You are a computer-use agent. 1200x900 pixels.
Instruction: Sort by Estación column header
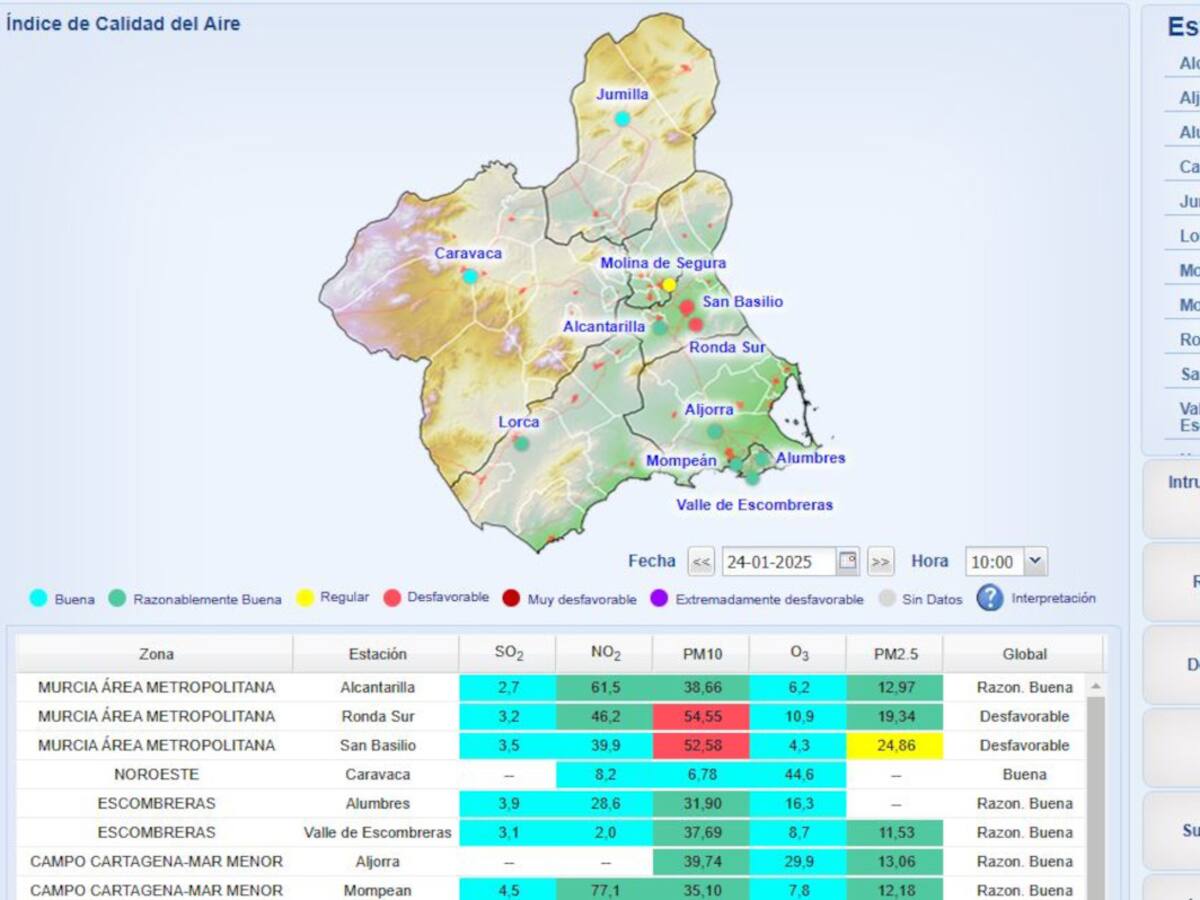(377, 654)
